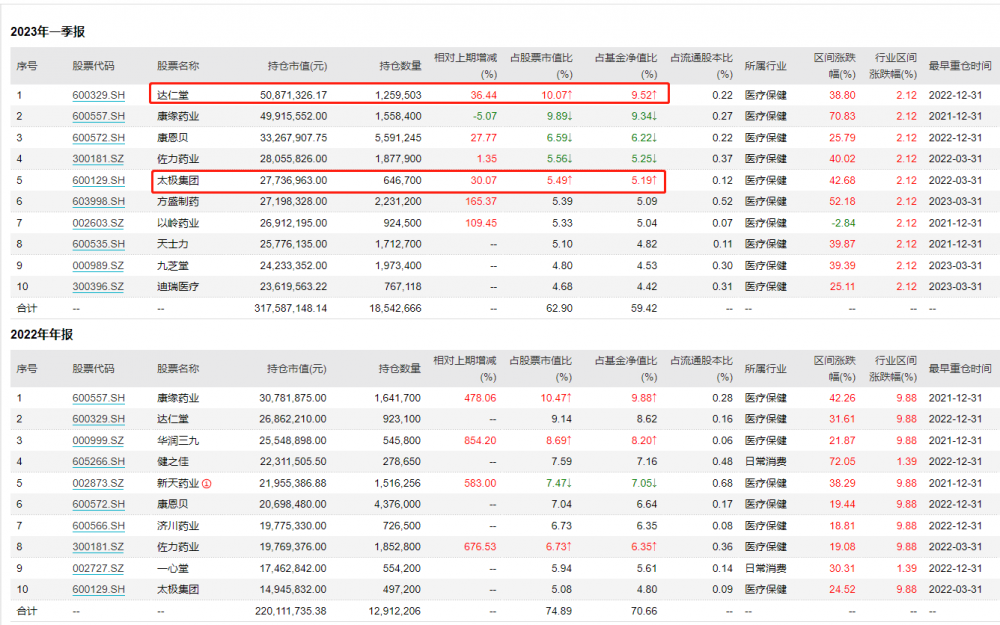The width and height of the screenshot is (1000, 625).
Task: Click the 854.20 change value
Action: pyautogui.click(x=480, y=441)
